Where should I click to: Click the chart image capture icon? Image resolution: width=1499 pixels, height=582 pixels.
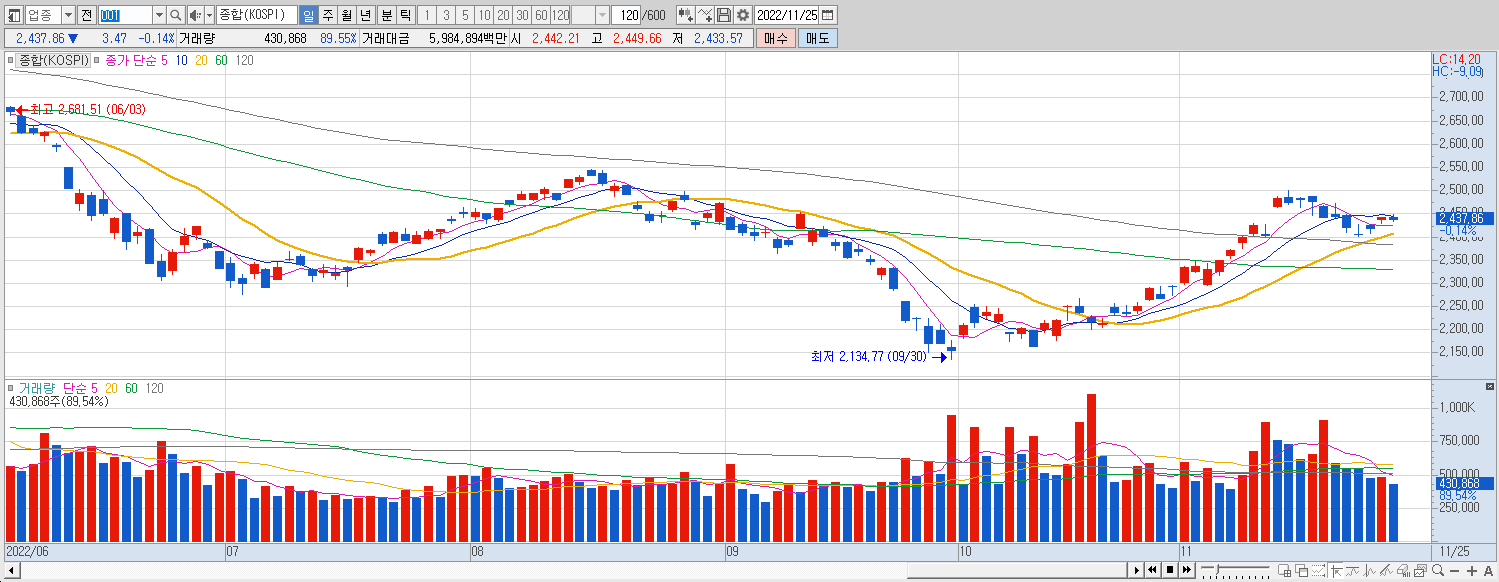tap(1420, 571)
